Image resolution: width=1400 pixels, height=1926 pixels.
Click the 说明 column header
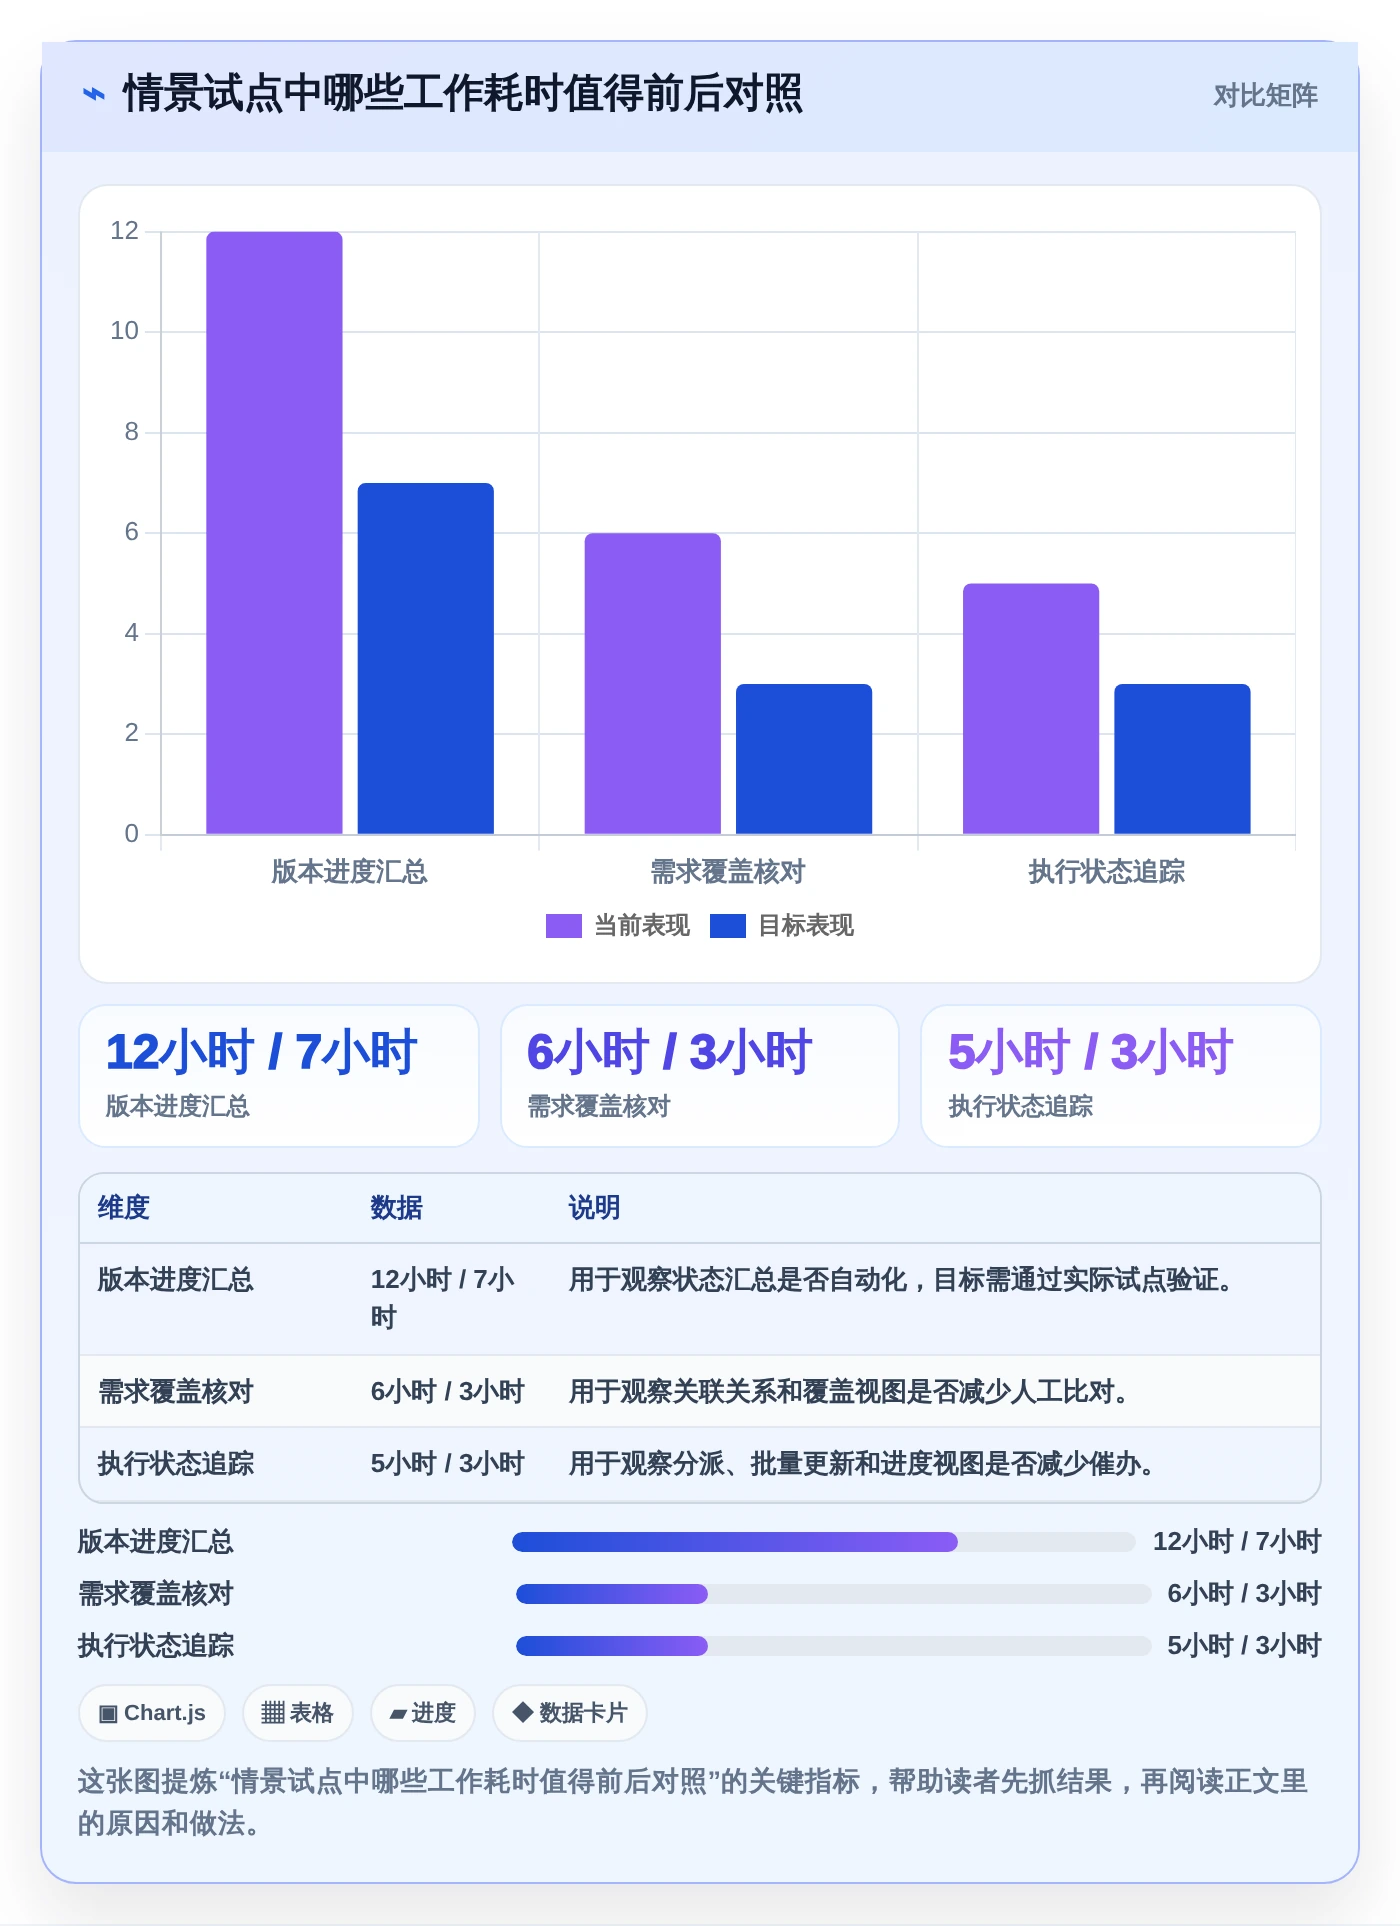[594, 1208]
